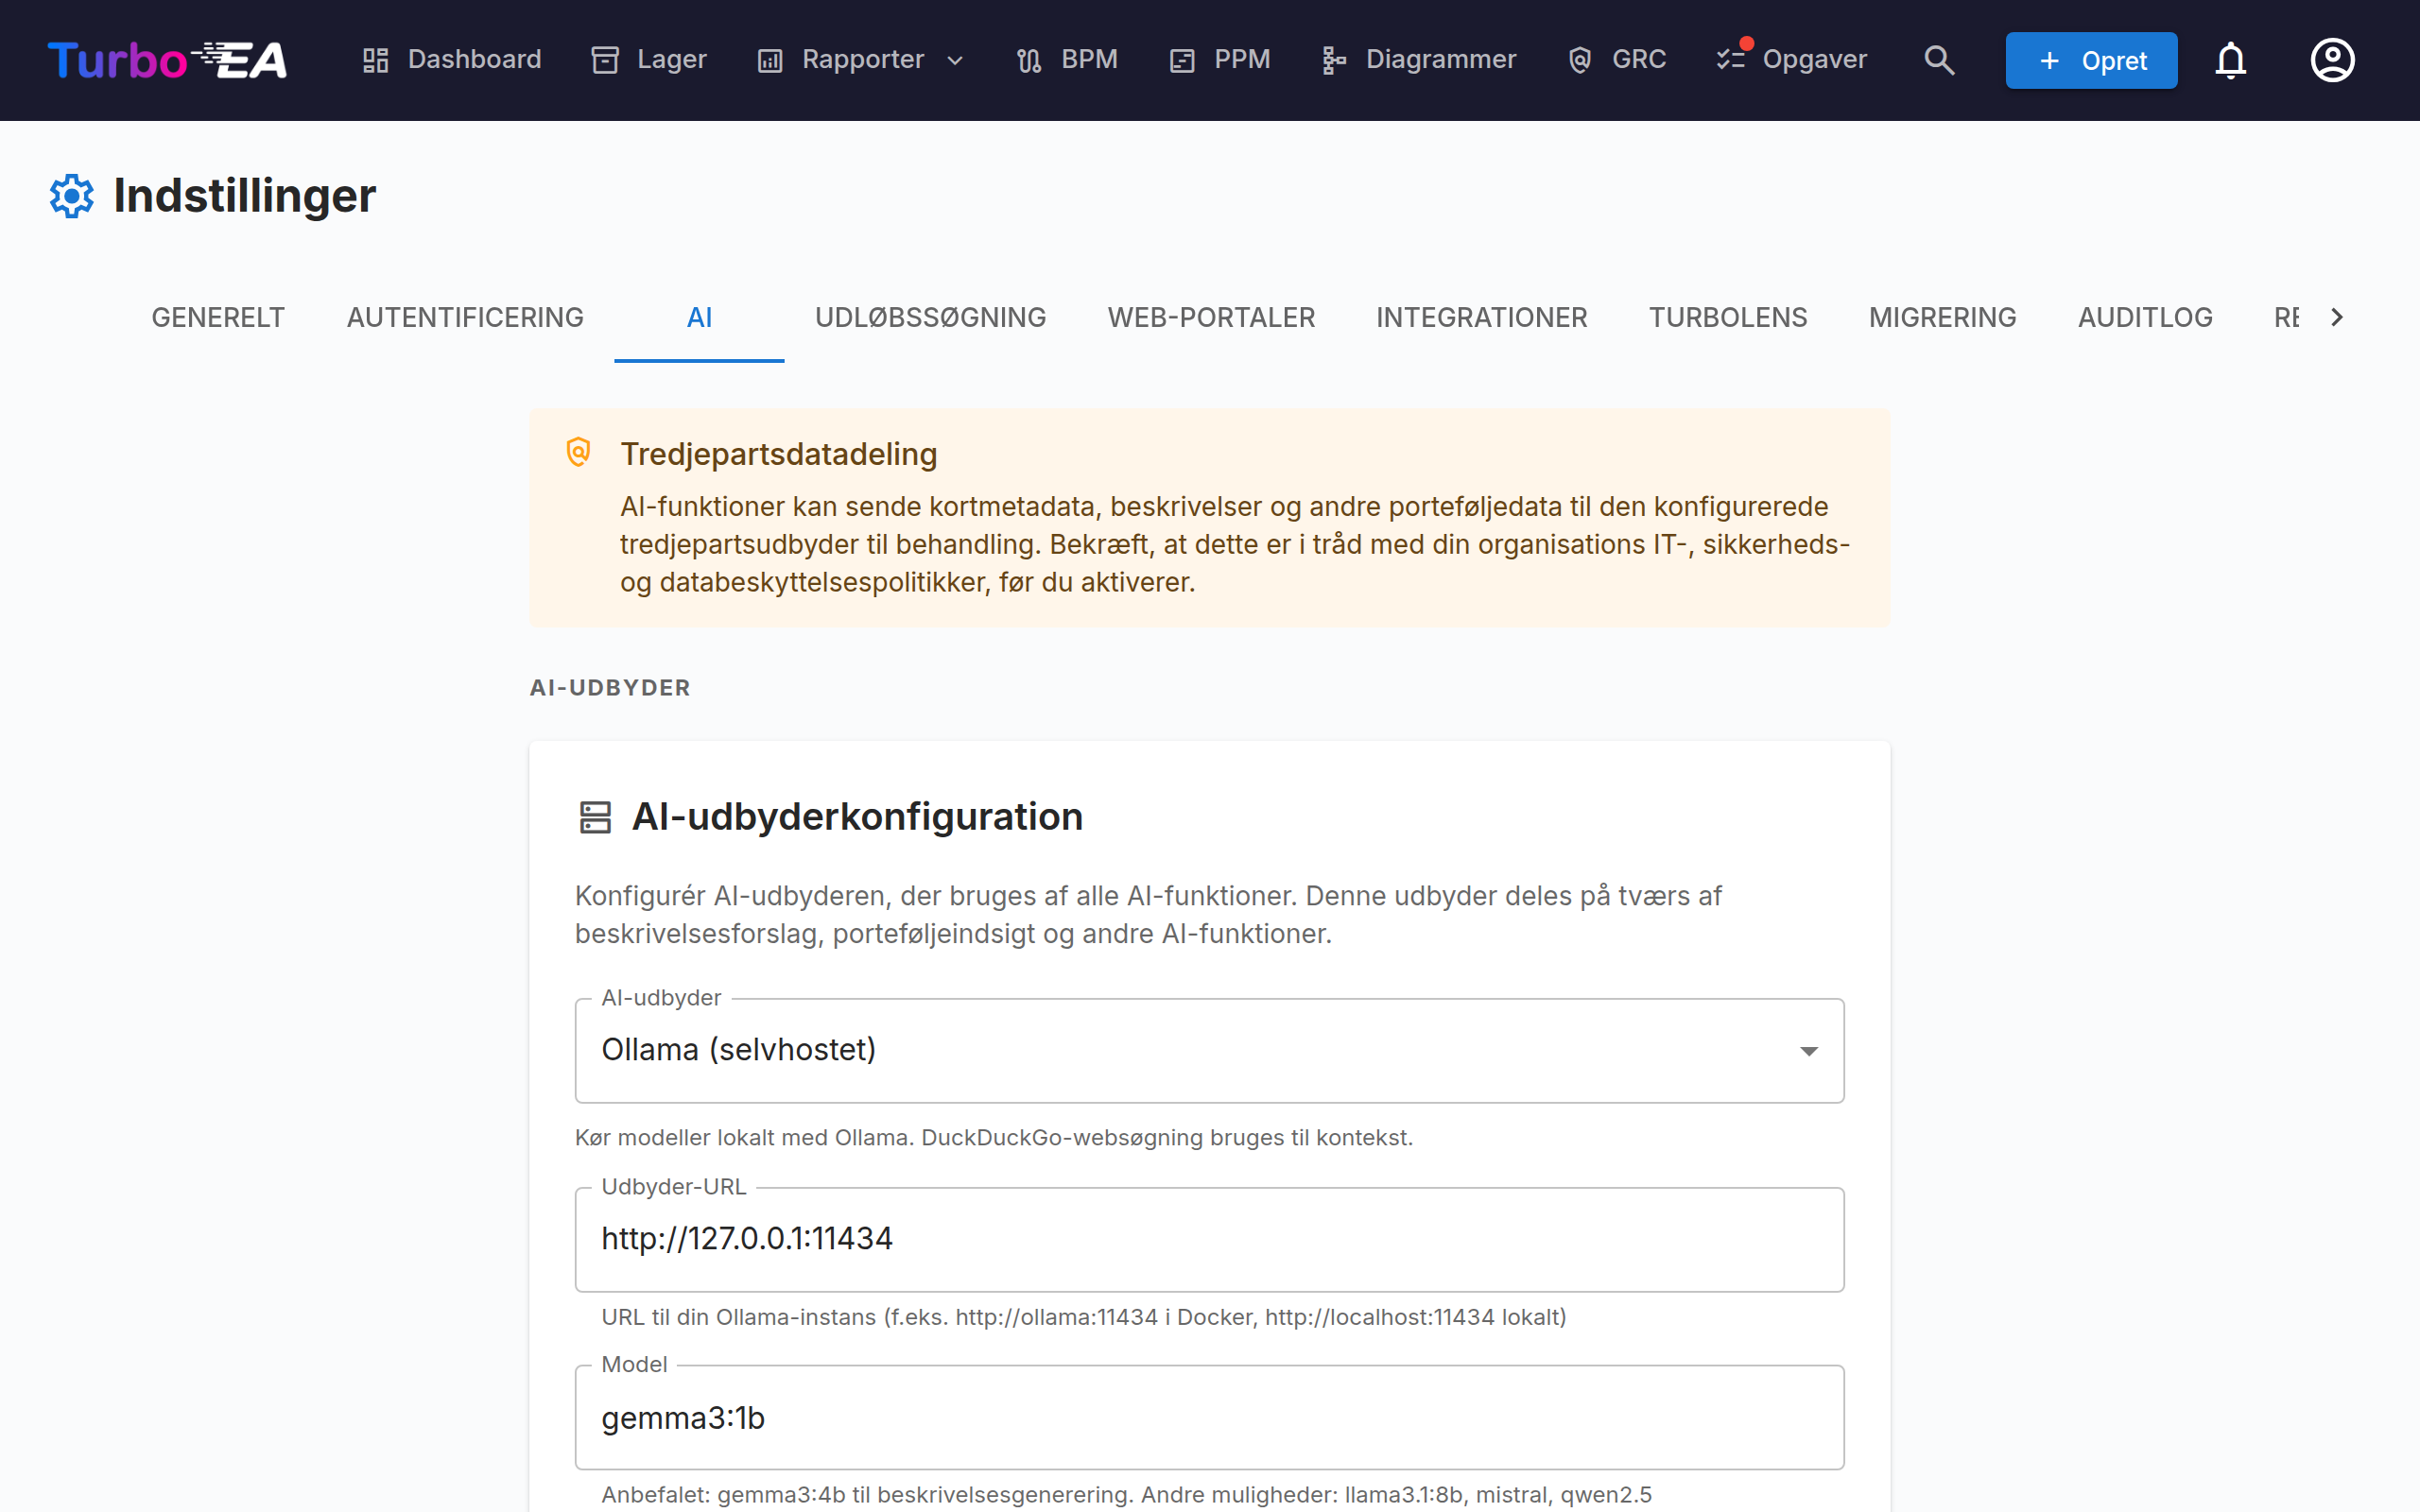Click the Model input field
Viewport: 2420px width, 1512px height.
1209,1418
